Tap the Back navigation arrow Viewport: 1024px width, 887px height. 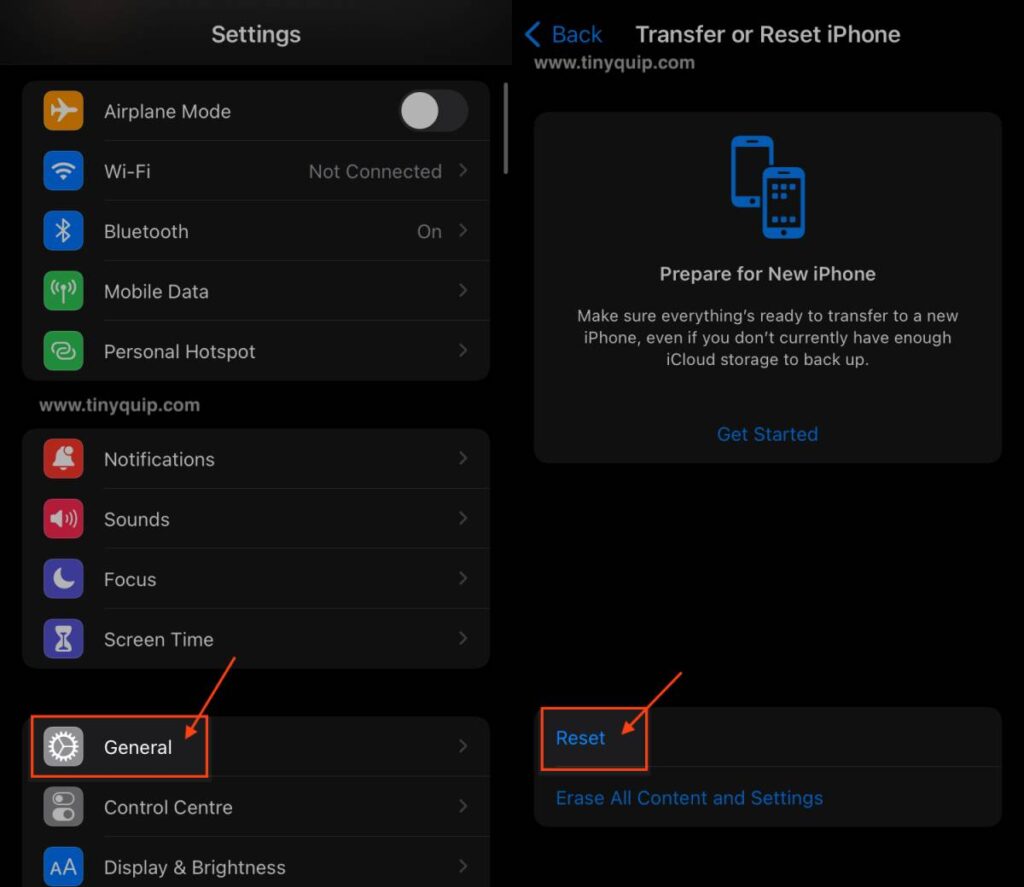tap(531, 33)
